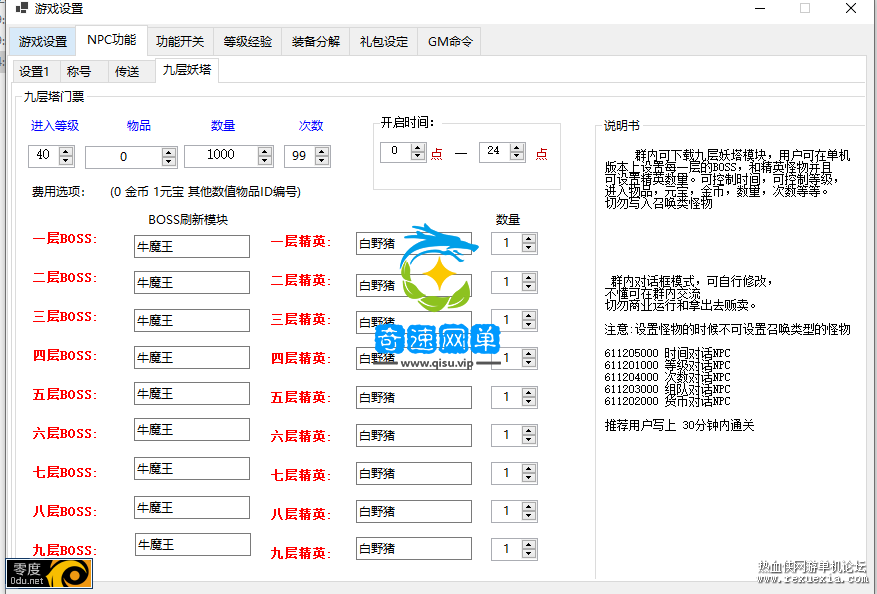
Task: Click the app icon in the title bar
Action: [x=21, y=9]
